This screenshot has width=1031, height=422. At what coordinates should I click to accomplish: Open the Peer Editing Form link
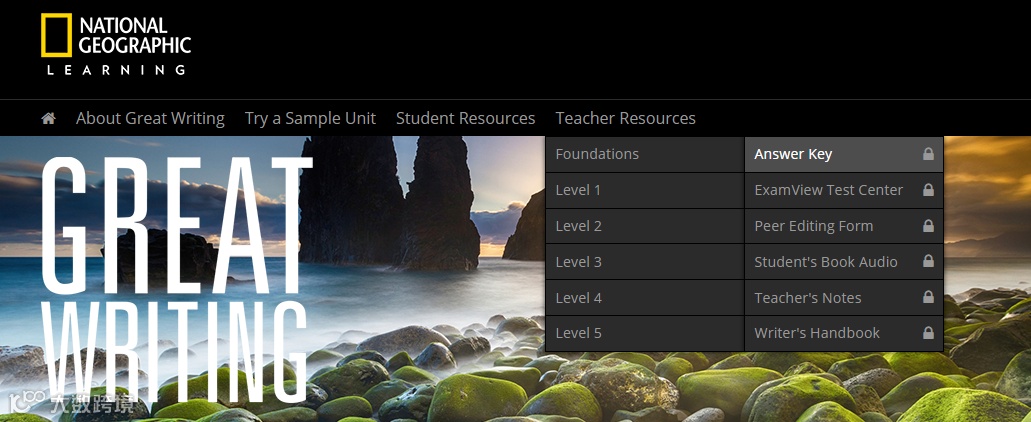coord(844,226)
